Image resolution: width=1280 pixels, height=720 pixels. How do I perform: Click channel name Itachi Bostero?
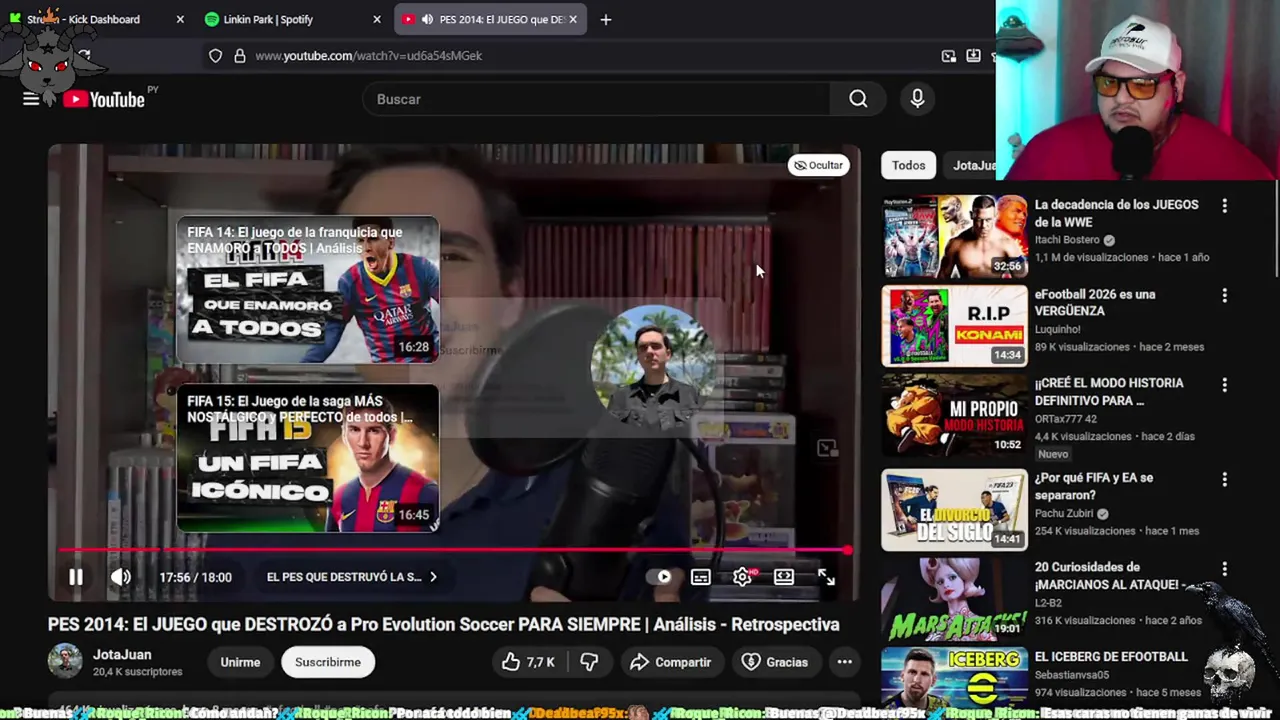[1067, 240]
